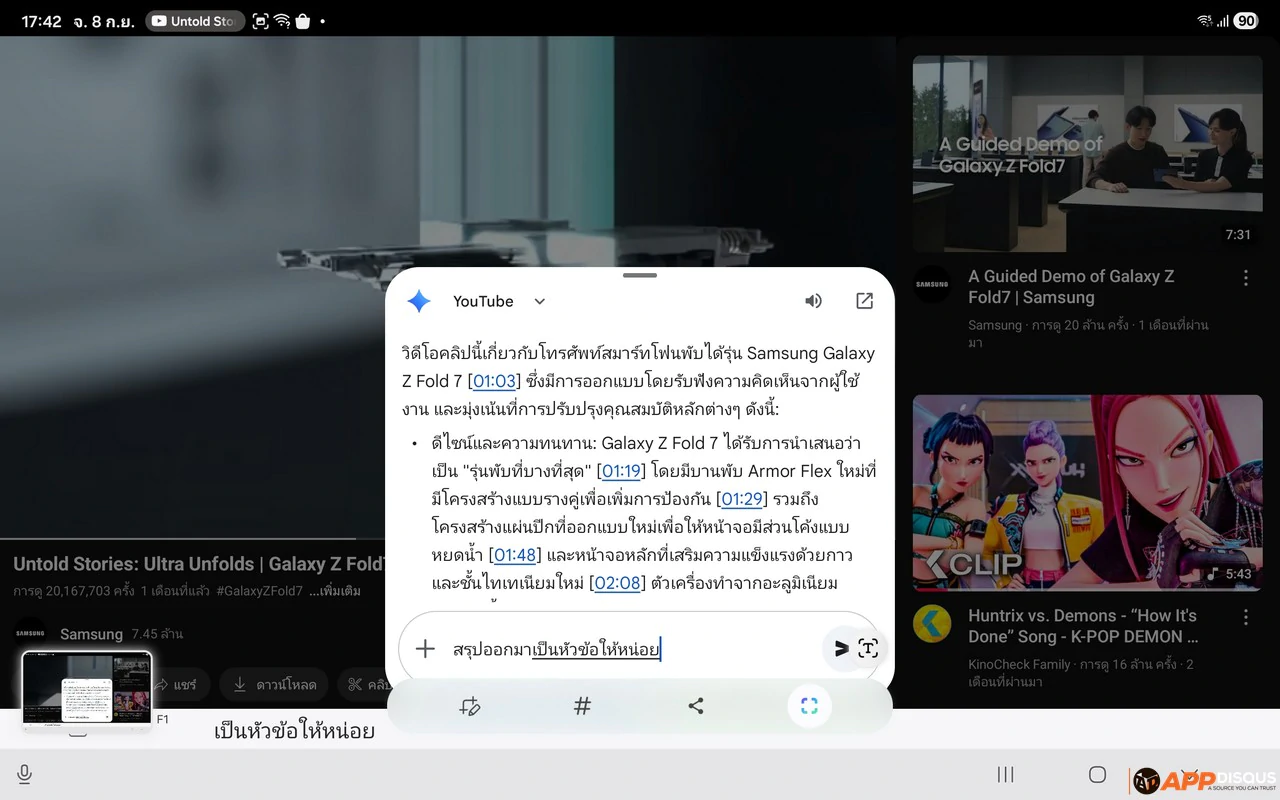This screenshot has height=800, width=1280.
Task: Tap the plus attach icon in prompt
Action: pyautogui.click(x=425, y=649)
